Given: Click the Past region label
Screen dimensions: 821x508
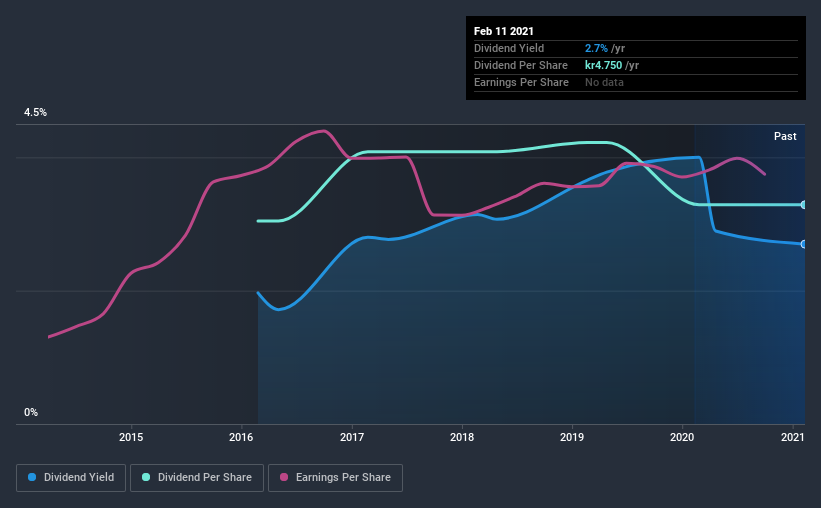Looking at the screenshot, I should coord(785,136).
